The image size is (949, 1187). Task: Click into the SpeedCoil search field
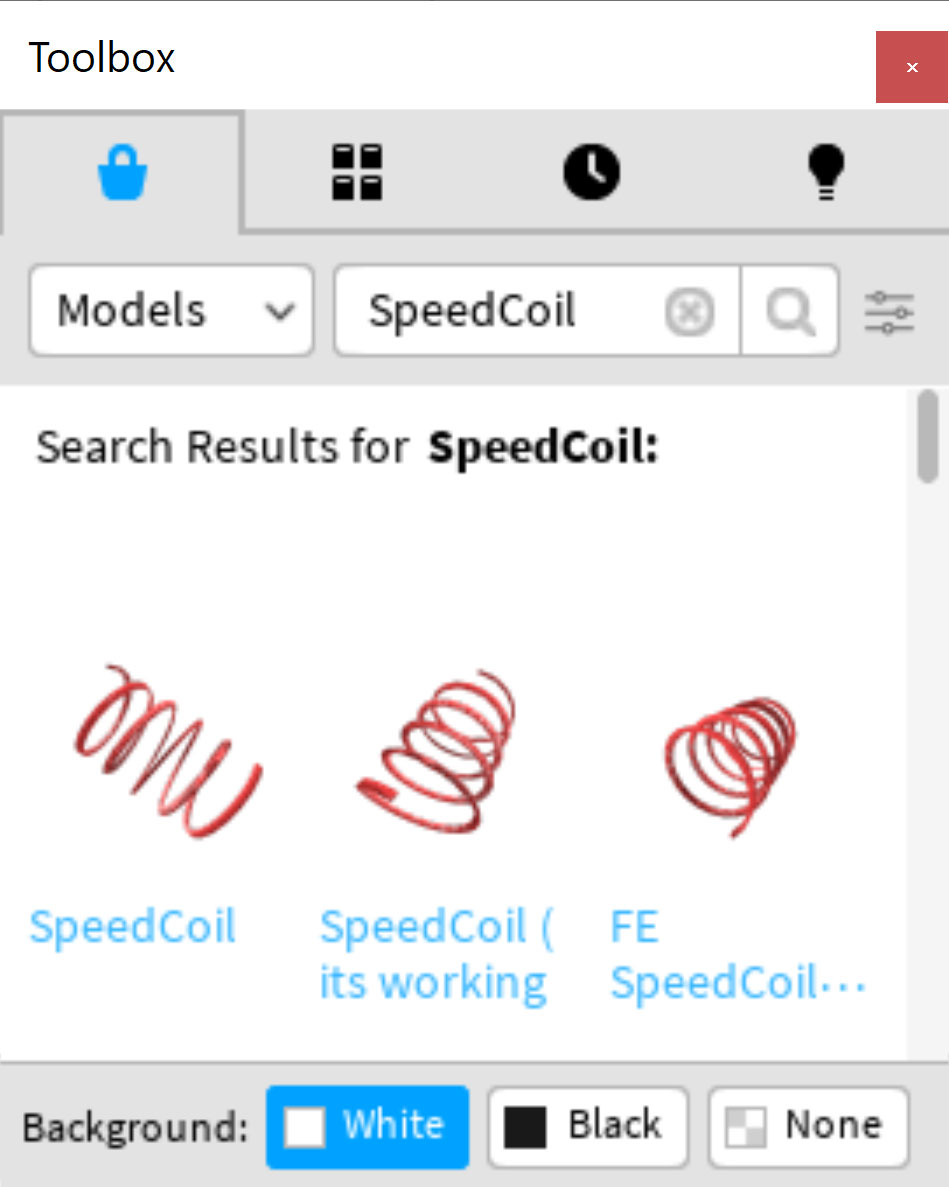(499, 310)
